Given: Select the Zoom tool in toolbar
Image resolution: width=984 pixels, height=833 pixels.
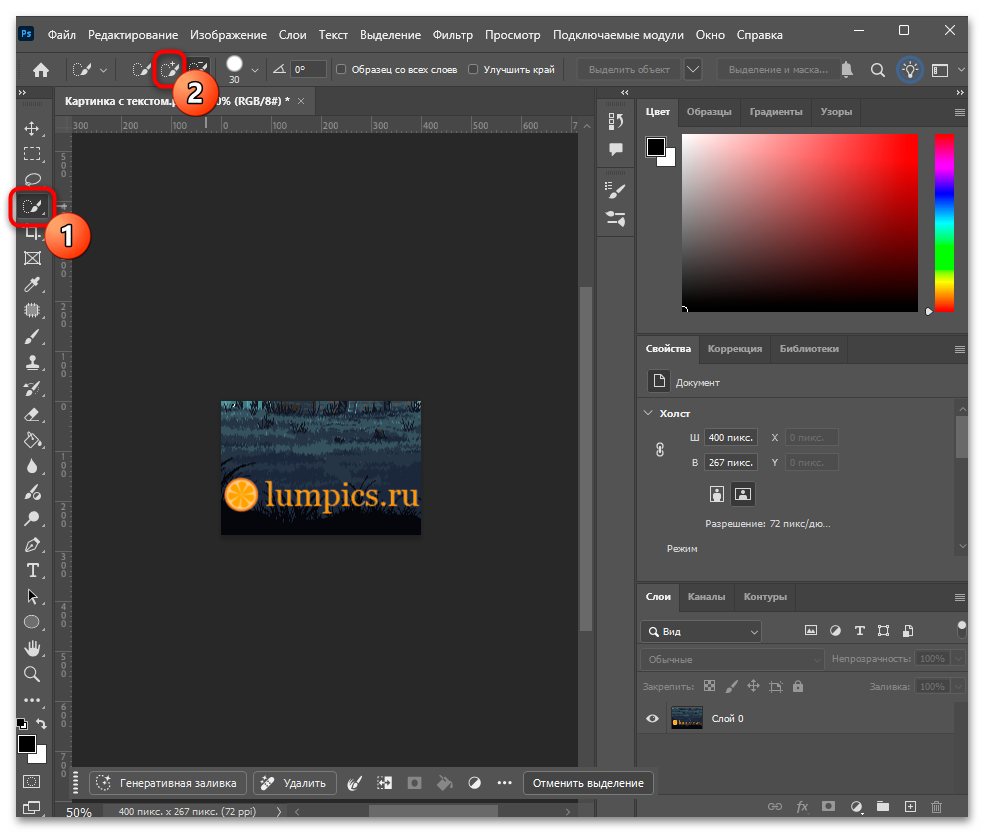Looking at the screenshot, I should (32, 674).
